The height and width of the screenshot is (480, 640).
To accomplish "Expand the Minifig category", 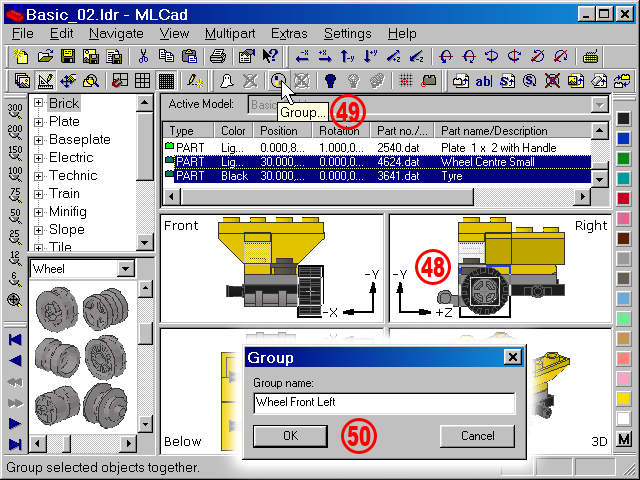I will click(x=38, y=211).
